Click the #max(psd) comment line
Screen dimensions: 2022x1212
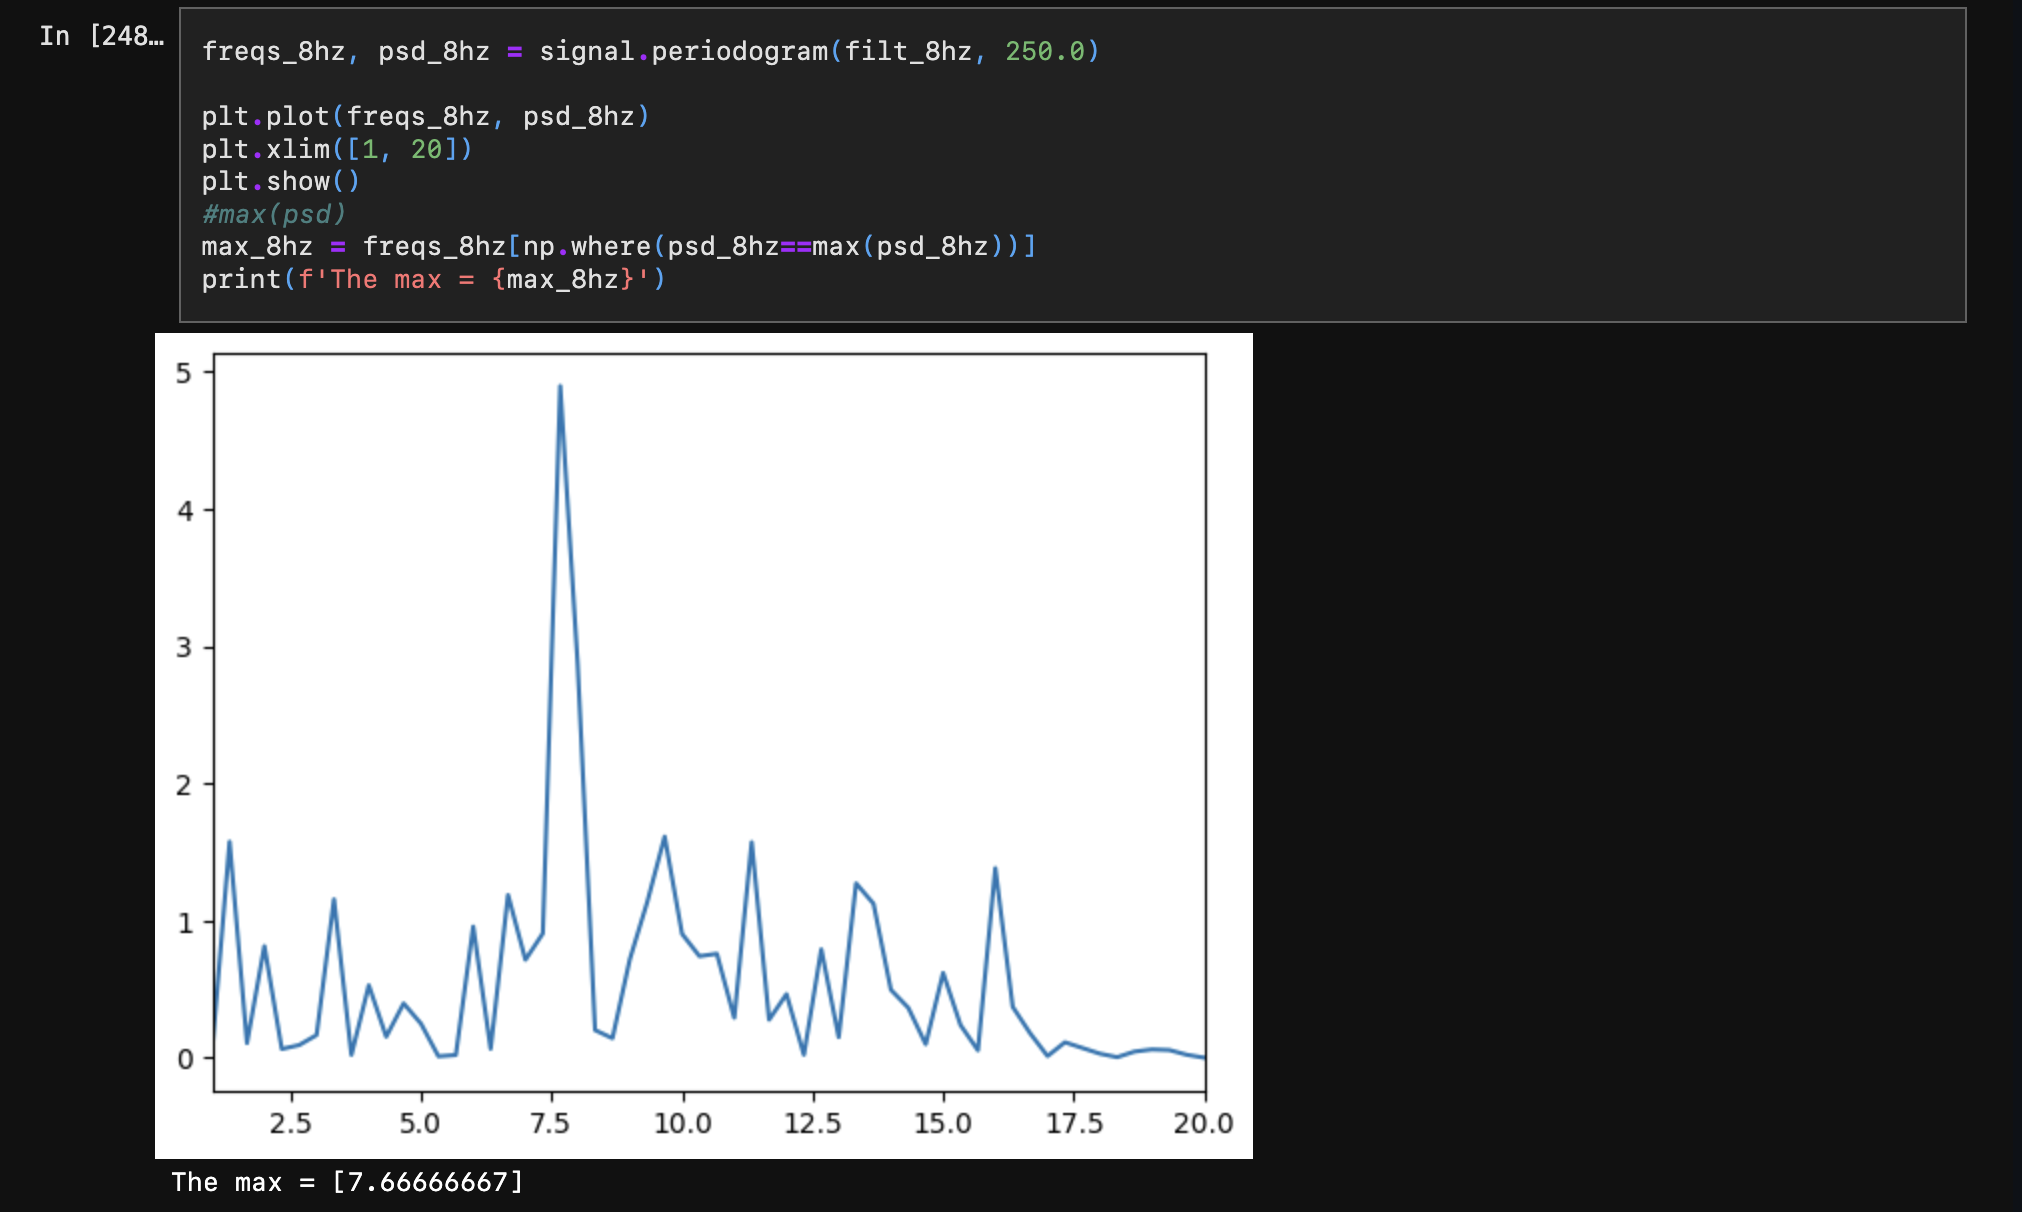(273, 214)
